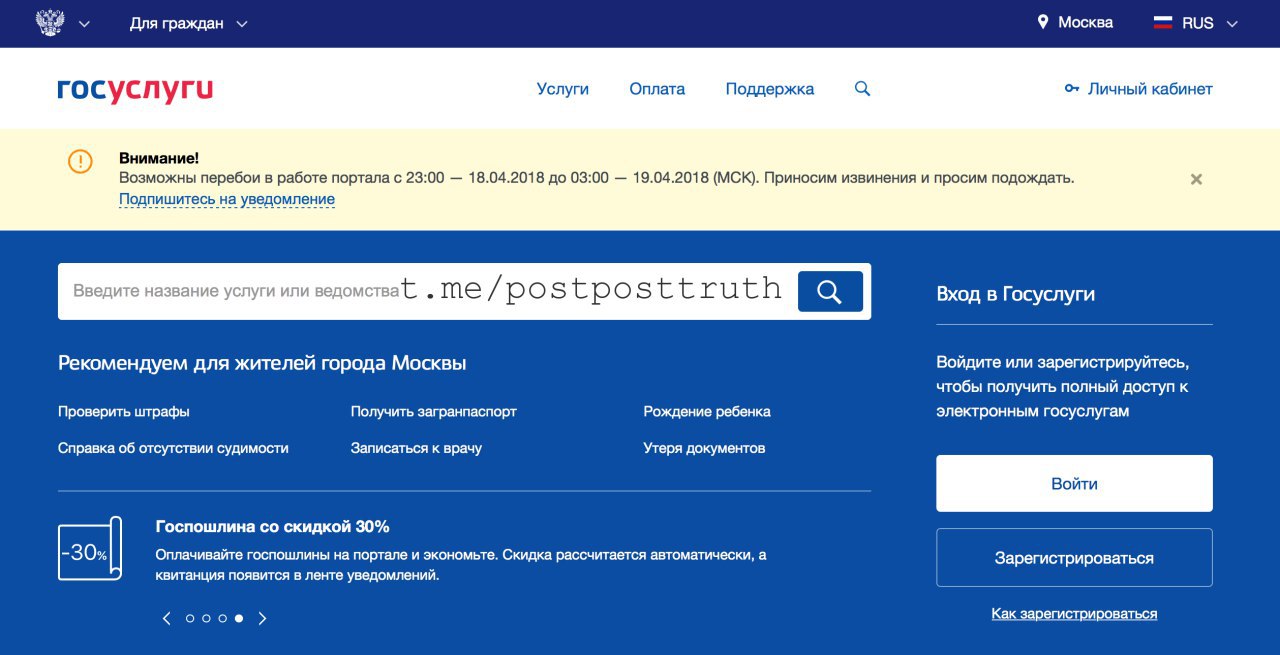Open the Поддержка menu item
The height and width of the screenshot is (655, 1280).
tap(770, 89)
